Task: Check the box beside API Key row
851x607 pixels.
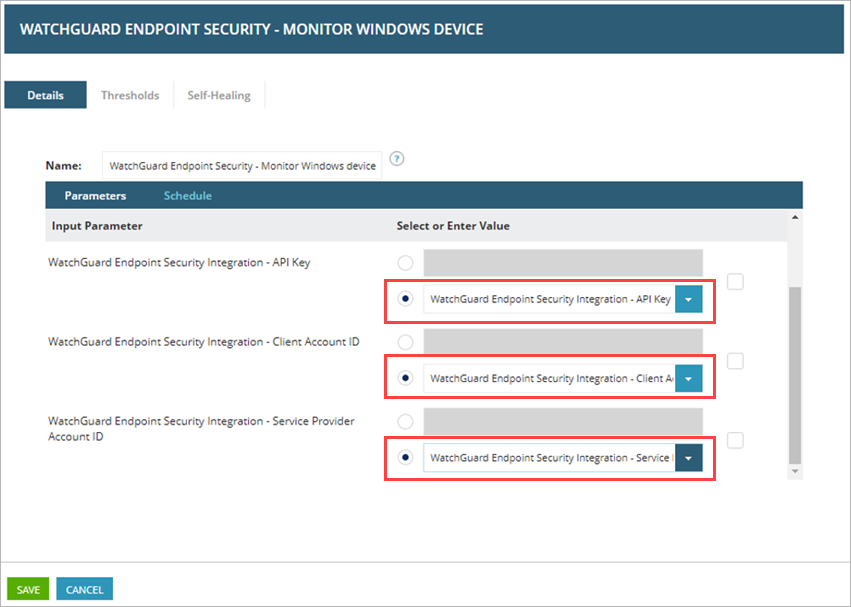Action: (735, 282)
